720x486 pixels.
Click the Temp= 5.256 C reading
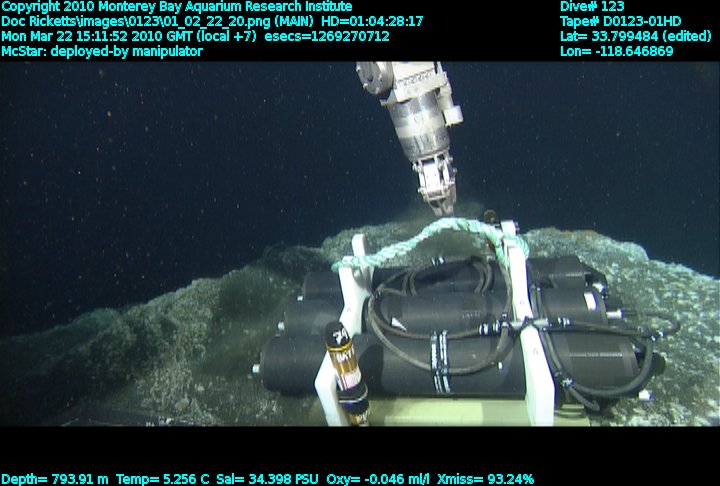click(163, 479)
